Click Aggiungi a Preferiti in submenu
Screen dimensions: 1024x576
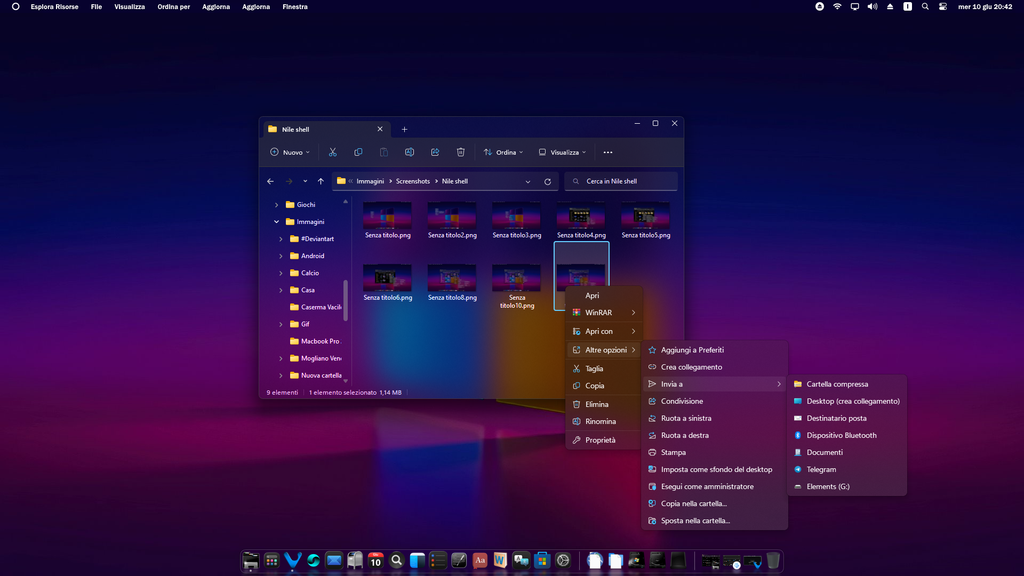click(x=714, y=350)
